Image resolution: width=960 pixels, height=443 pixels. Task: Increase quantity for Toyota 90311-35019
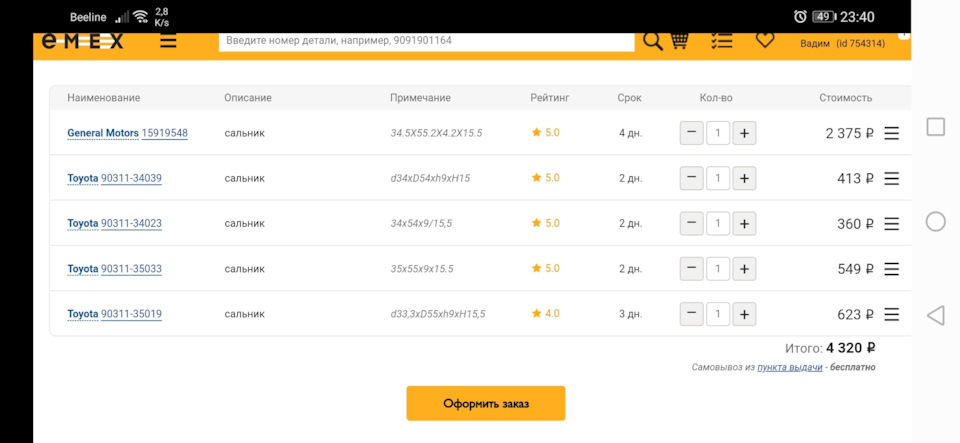[x=744, y=314]
